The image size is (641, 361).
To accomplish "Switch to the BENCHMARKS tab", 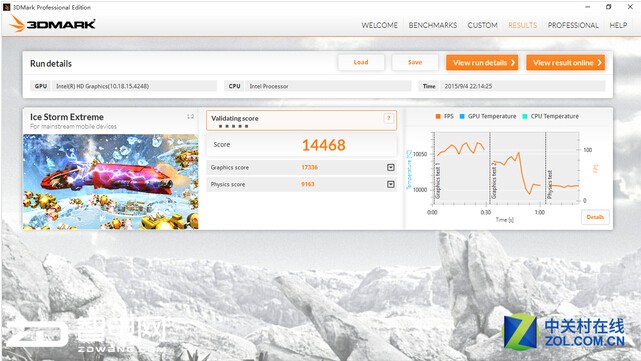I will pos(433,25).
